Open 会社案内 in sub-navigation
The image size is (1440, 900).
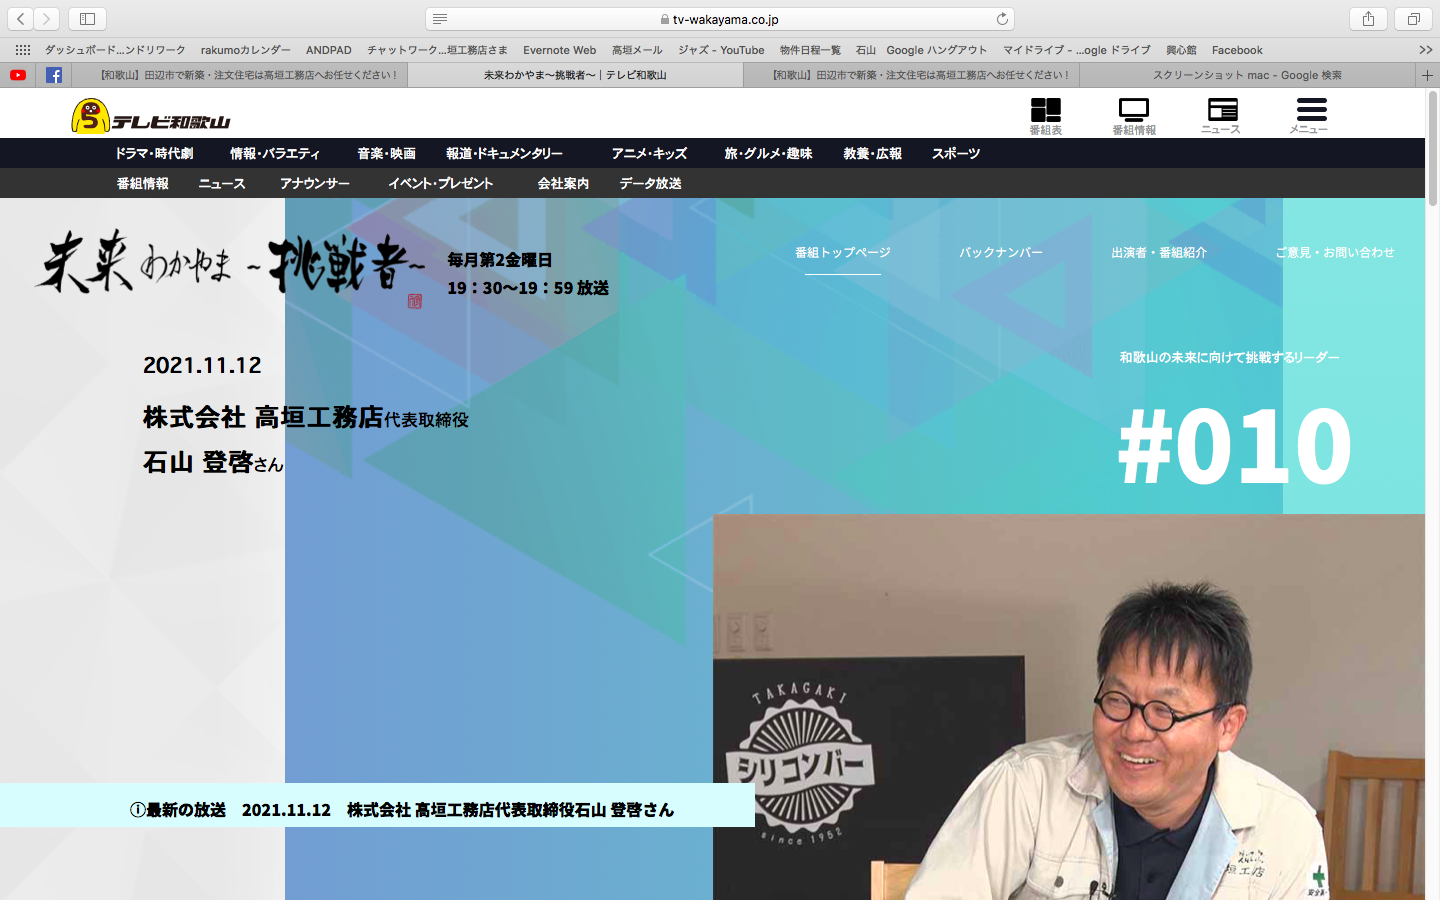(563, 184)
